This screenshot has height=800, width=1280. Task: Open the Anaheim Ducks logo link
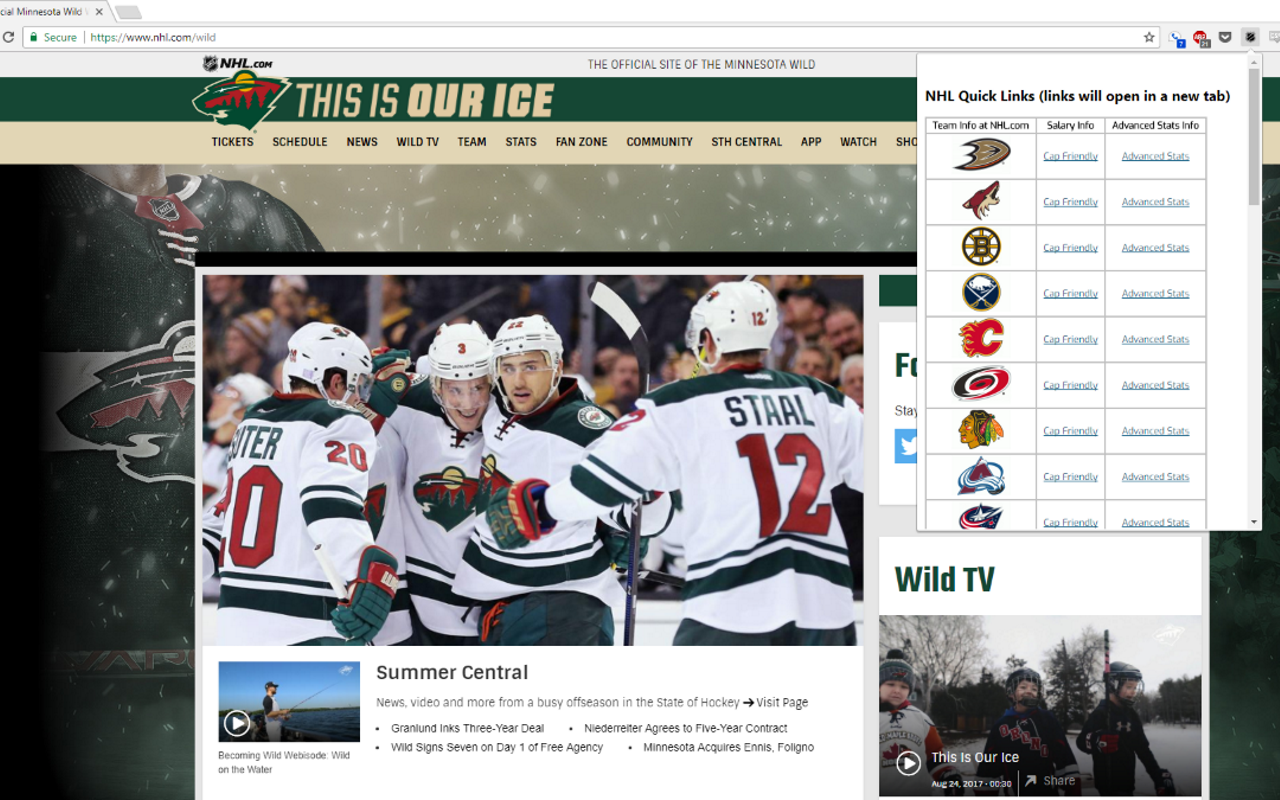(981, 155)
